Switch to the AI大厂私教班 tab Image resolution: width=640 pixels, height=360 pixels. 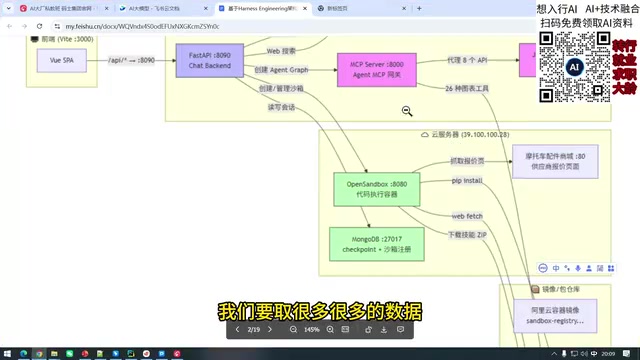(x=63, y=8)
